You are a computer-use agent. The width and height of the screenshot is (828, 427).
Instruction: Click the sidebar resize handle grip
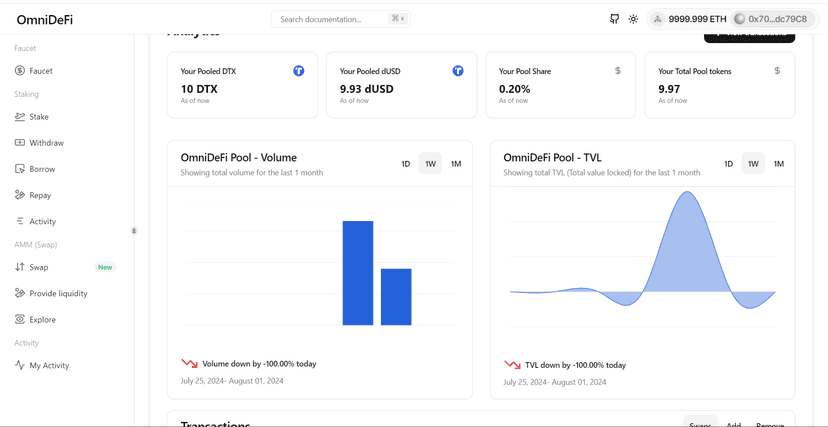tap(134, 231)
